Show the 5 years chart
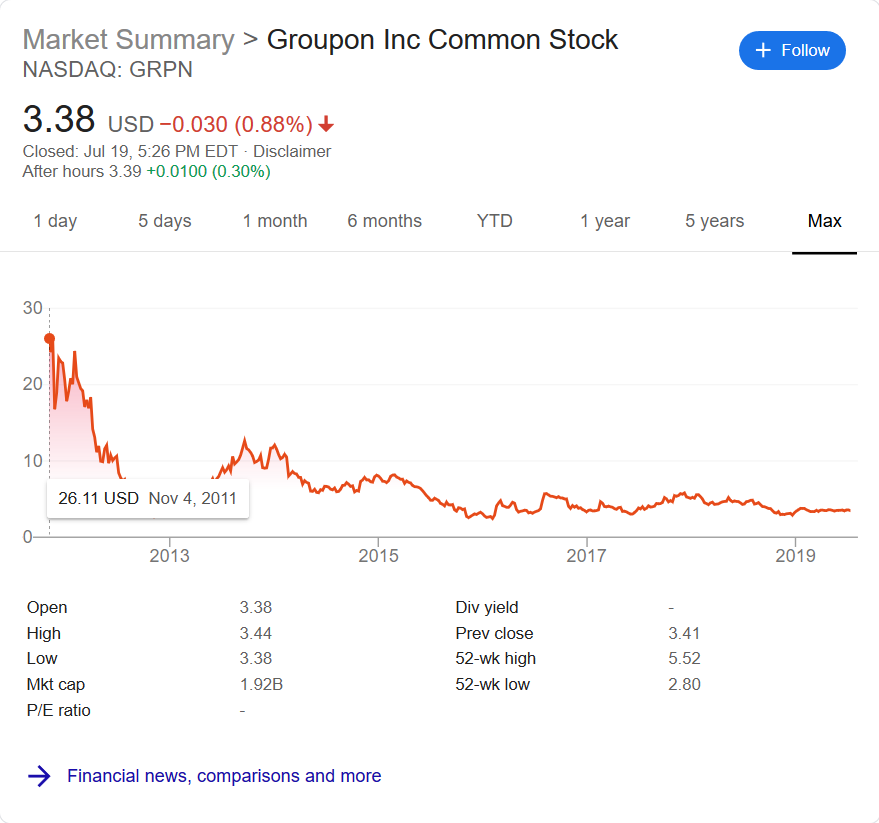879x823 pixels. click(x=714, y=221)
